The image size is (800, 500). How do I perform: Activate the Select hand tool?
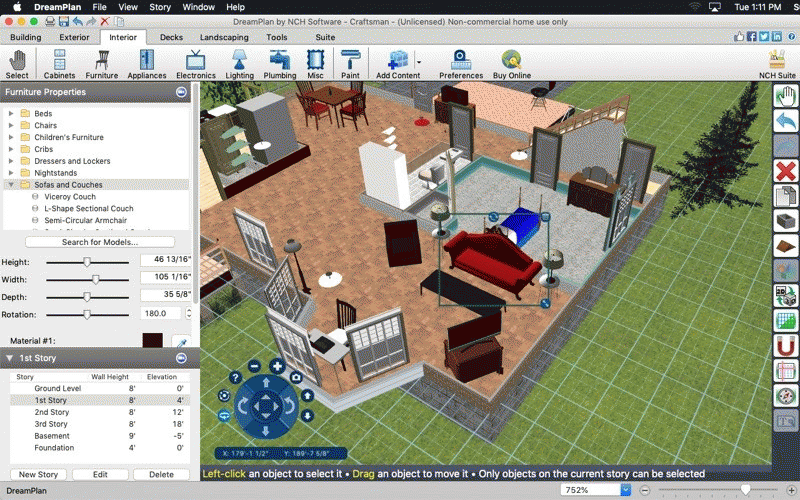(17, 64)
